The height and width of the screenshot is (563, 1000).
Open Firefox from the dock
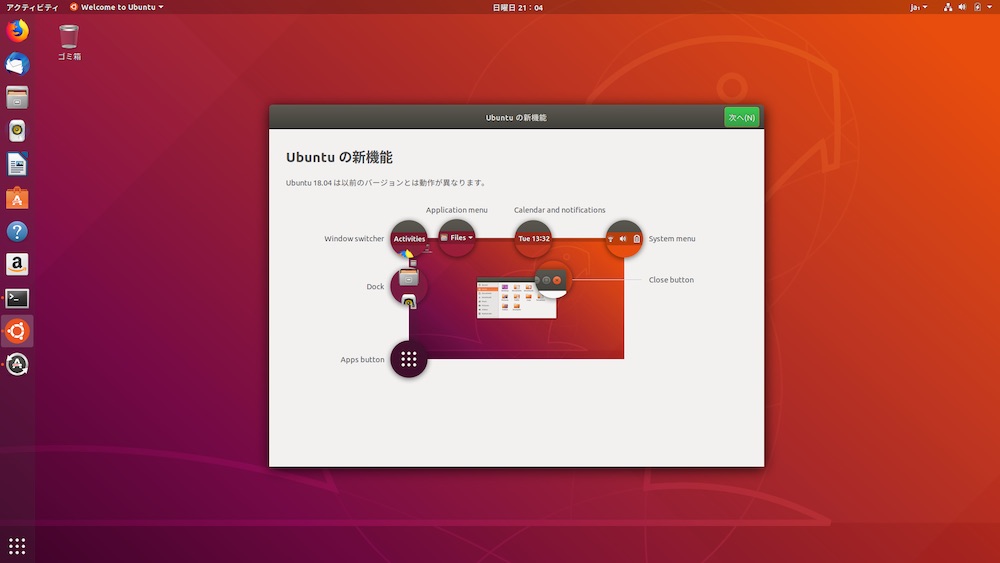click(17, 31)
